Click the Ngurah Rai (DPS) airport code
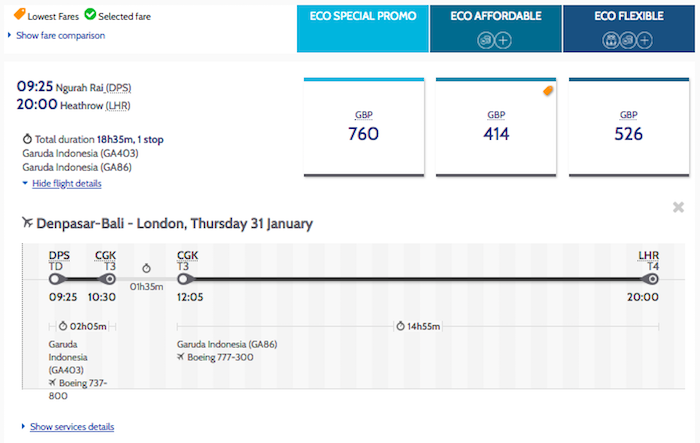Image resolution: width=700 pixels, height=443 pixels. tap(118, 88)
